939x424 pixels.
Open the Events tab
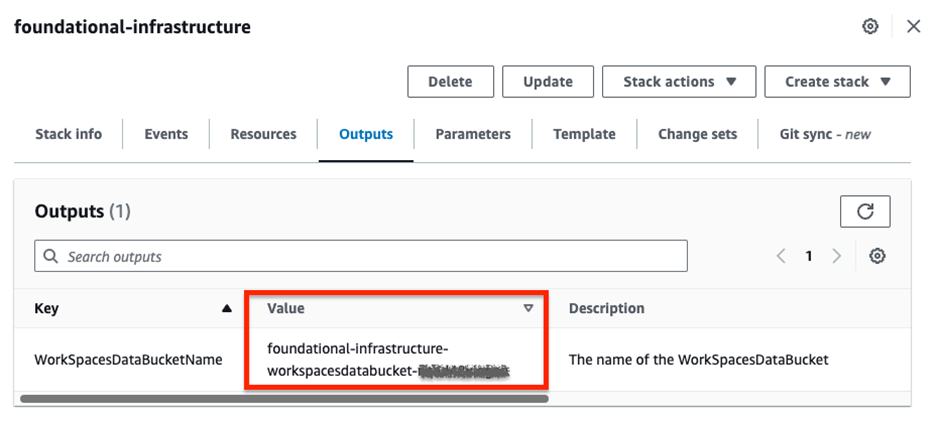point(166,134)
